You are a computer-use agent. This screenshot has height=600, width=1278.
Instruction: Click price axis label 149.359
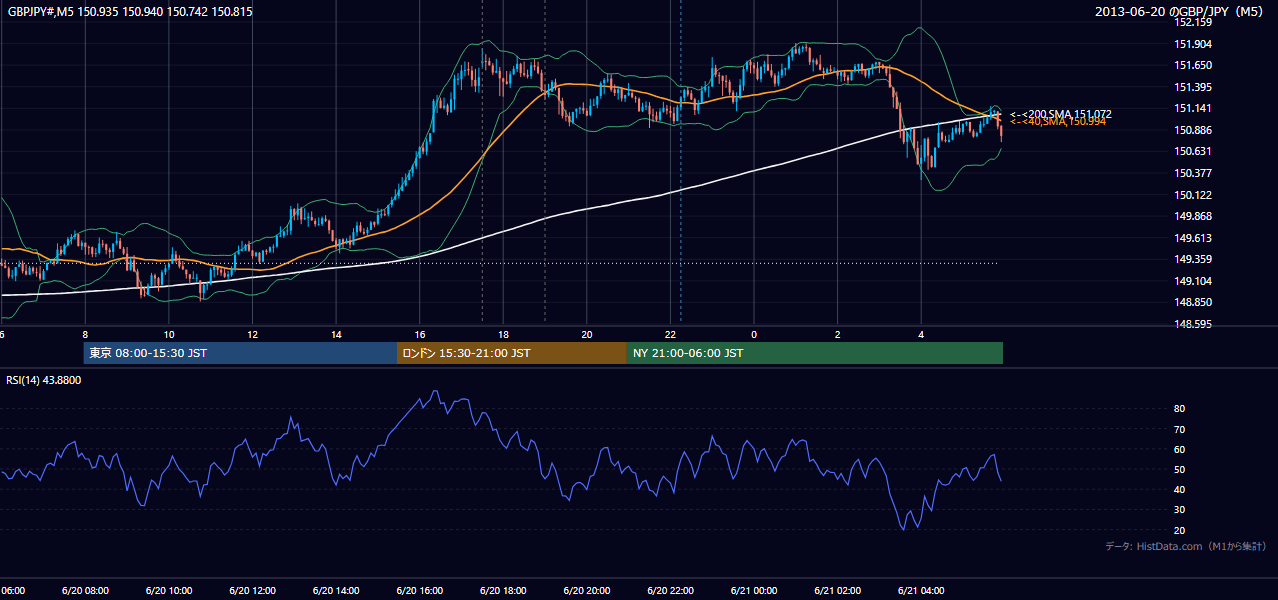coord(1193,259)
